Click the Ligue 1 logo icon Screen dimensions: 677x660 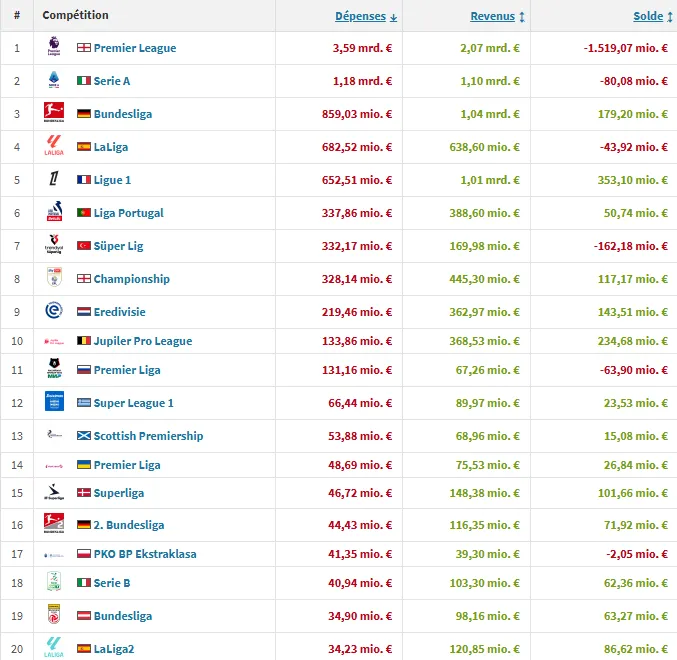coord(54,180)
